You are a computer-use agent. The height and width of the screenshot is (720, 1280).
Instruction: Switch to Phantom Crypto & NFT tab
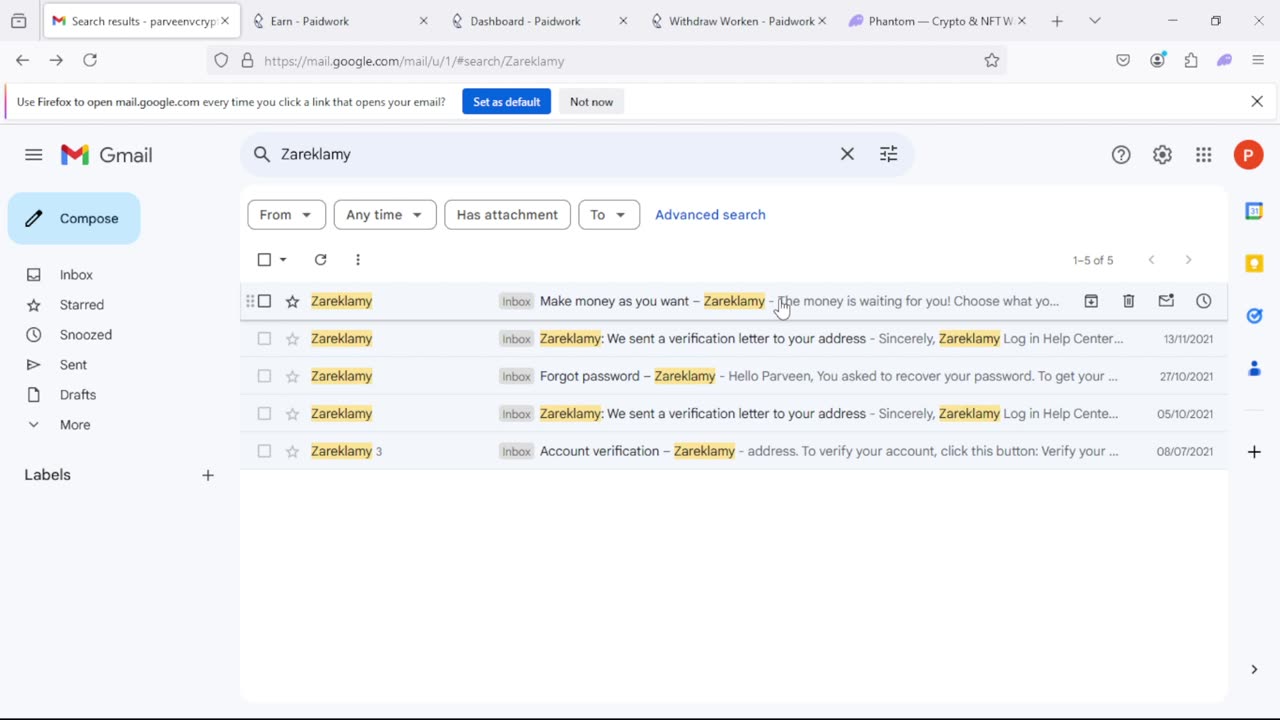(937, 21)
